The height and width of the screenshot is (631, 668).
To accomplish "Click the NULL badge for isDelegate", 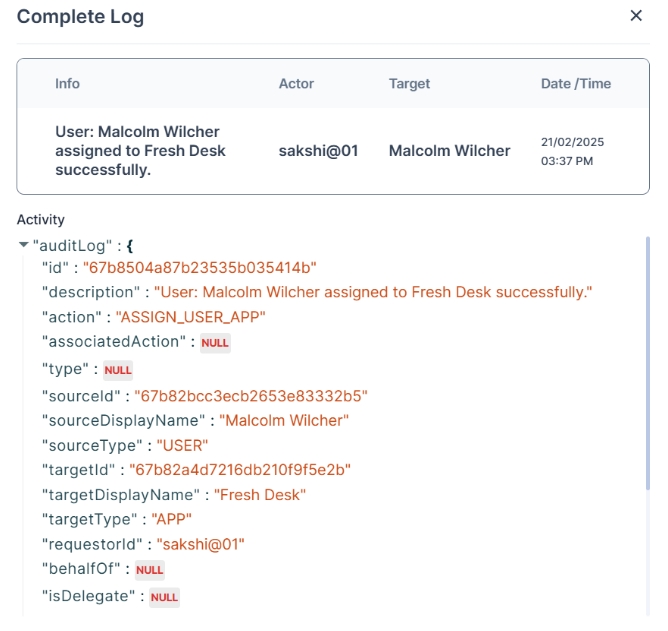I will tap(164, 597).
